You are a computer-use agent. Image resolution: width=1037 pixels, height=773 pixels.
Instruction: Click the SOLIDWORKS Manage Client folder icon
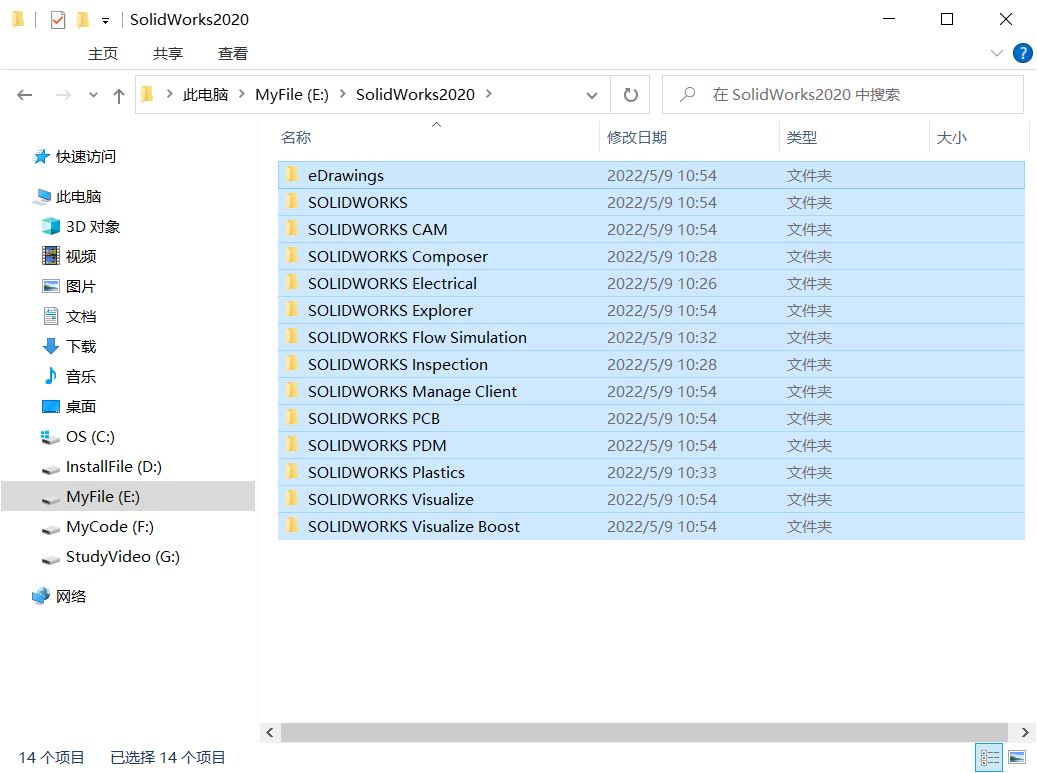(x=292, y=391)
